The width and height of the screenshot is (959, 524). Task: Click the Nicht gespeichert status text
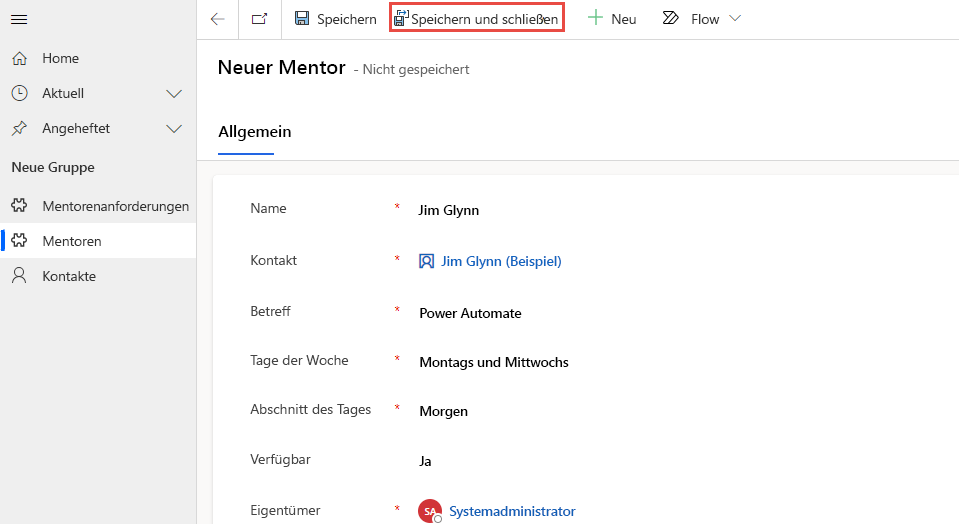(416, 70)
